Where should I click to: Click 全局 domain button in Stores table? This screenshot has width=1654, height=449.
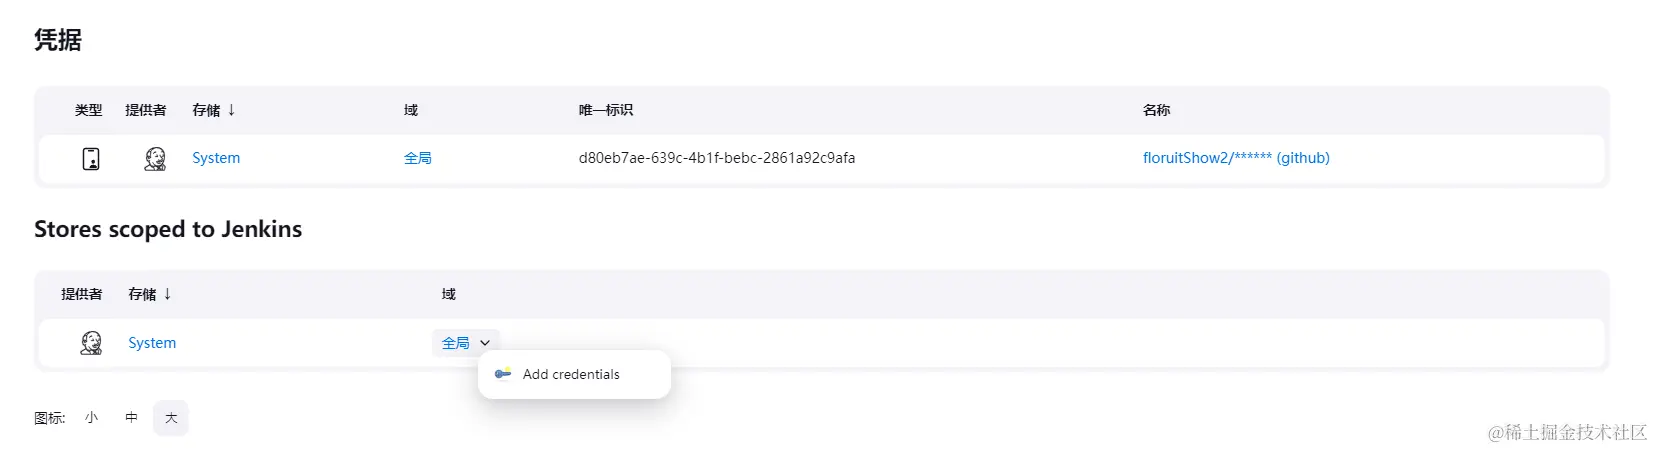(x=456, y=343)
